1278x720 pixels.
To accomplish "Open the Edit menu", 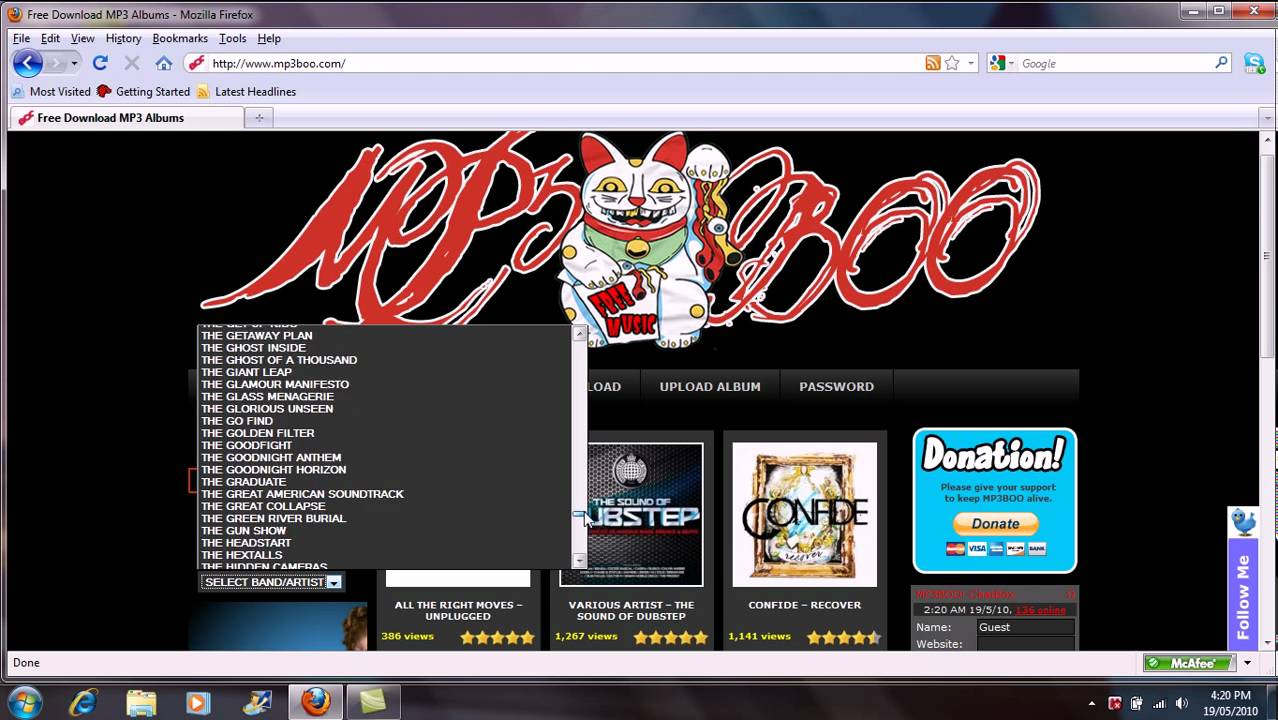I will [50, 38].
